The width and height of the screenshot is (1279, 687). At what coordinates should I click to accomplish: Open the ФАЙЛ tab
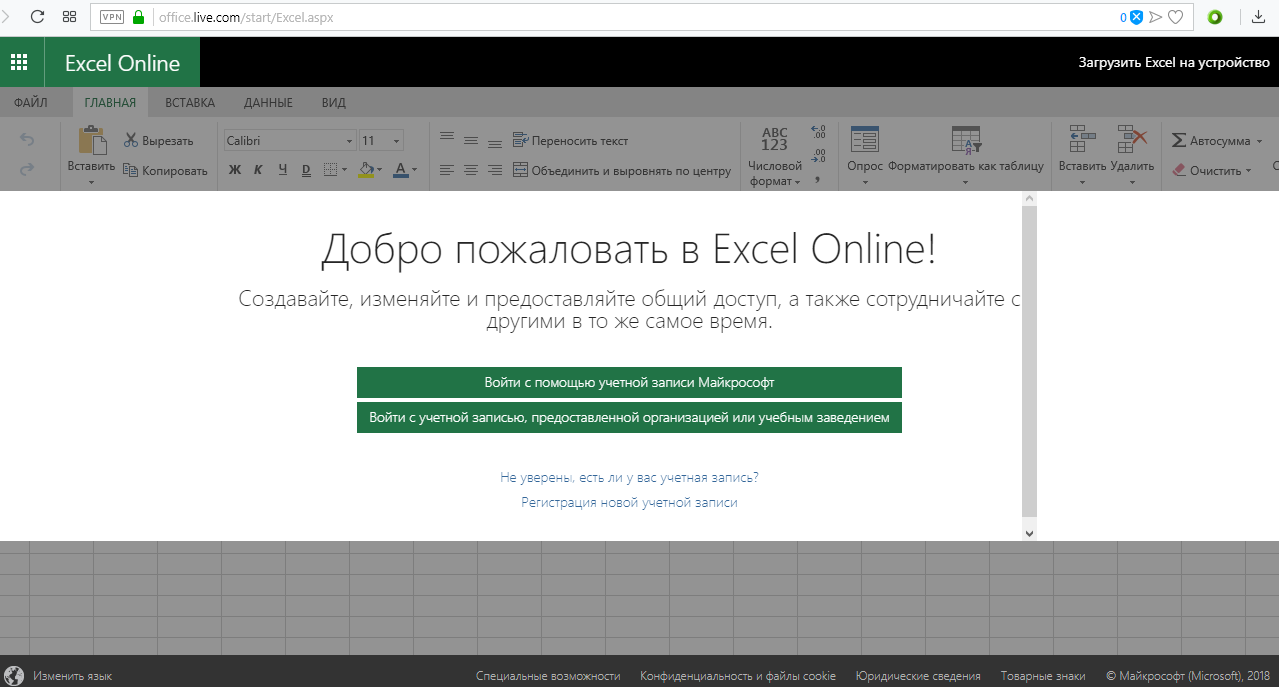[x=31, y=102]
